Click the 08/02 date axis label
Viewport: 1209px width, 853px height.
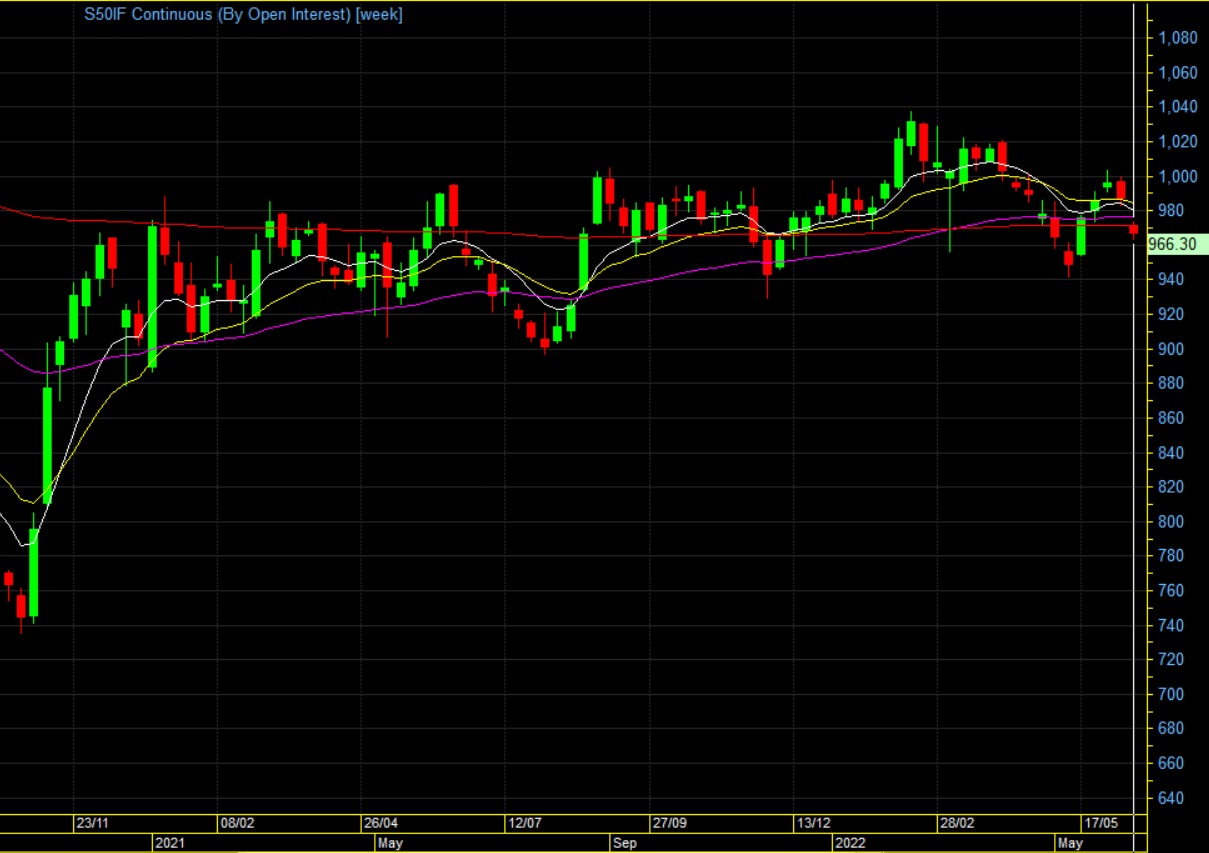237,824
